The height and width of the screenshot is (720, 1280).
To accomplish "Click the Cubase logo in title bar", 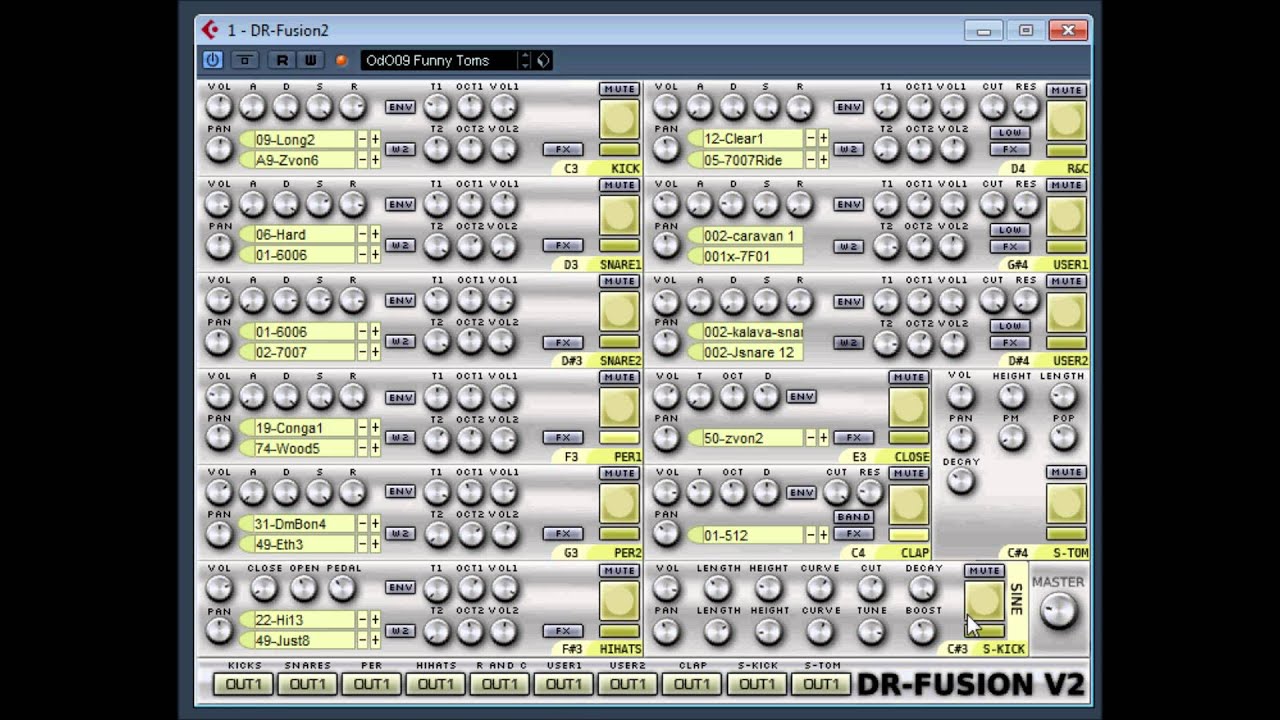I will point(209,30).
